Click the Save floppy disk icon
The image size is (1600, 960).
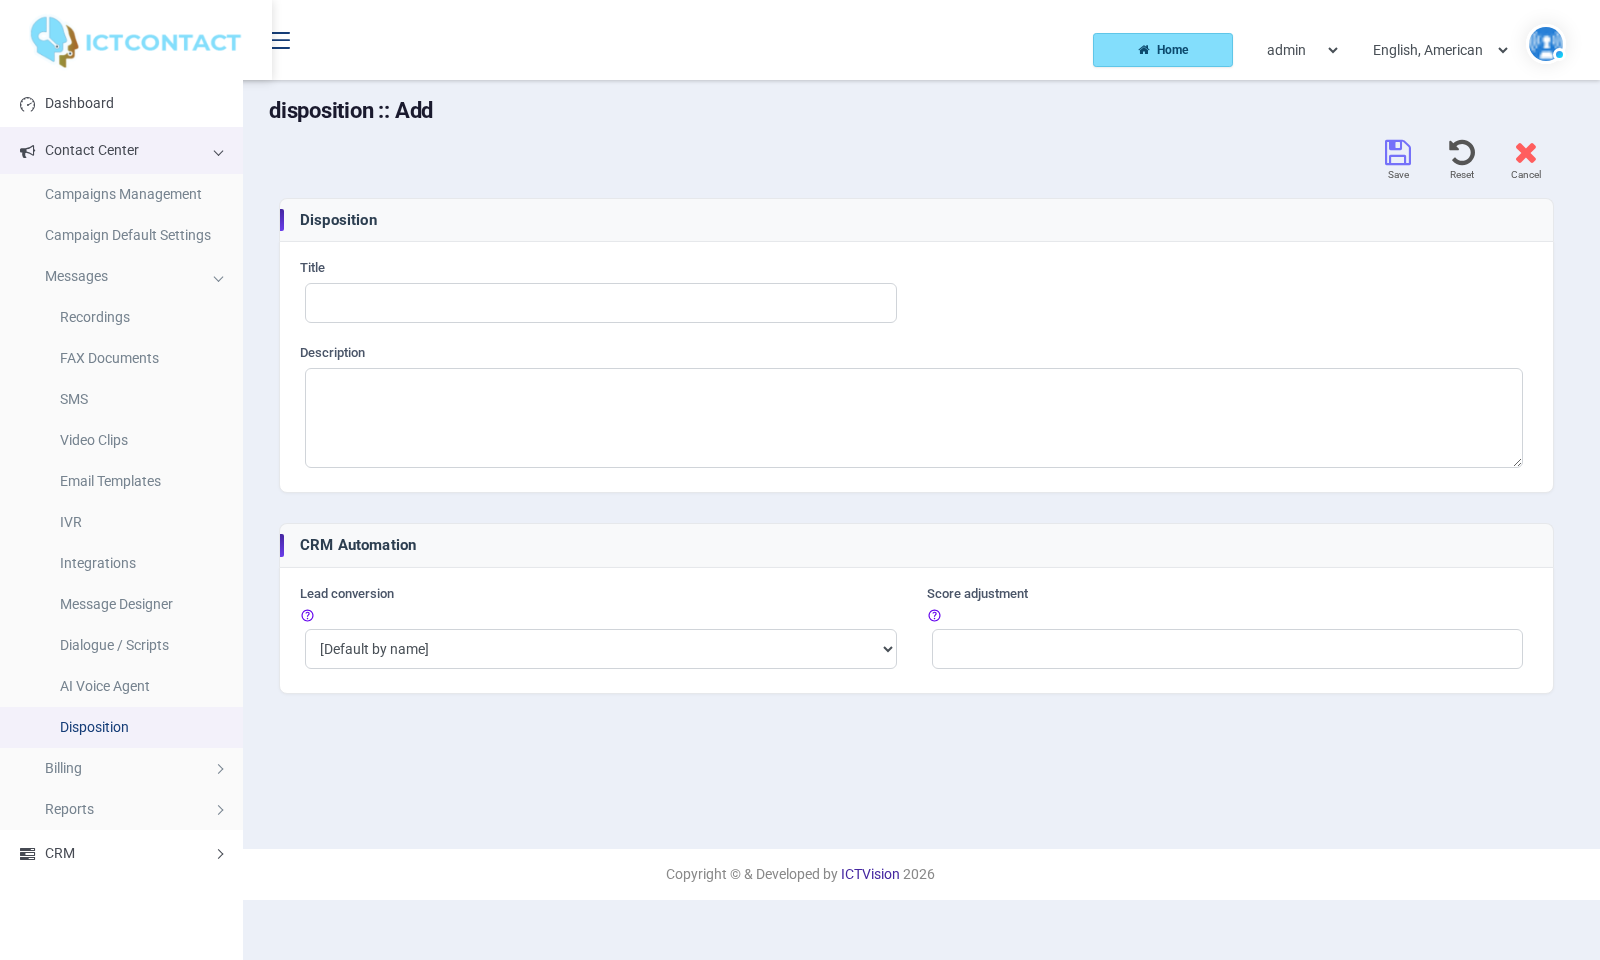(x=1398, y=152)
